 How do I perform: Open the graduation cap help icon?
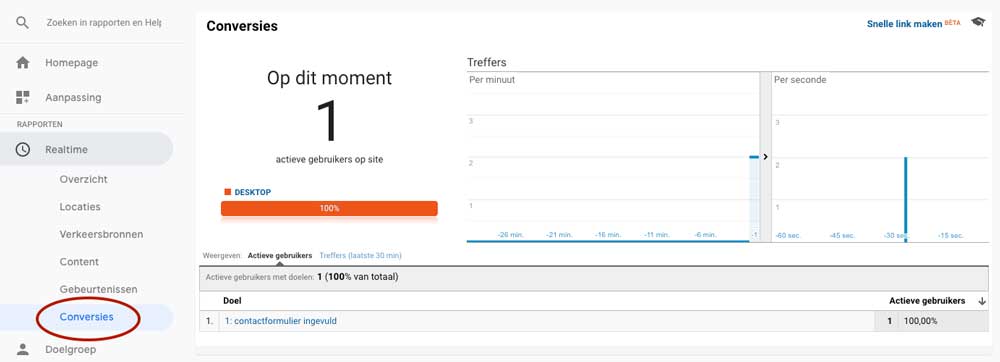pyautogui.click(x=978, y=22)
